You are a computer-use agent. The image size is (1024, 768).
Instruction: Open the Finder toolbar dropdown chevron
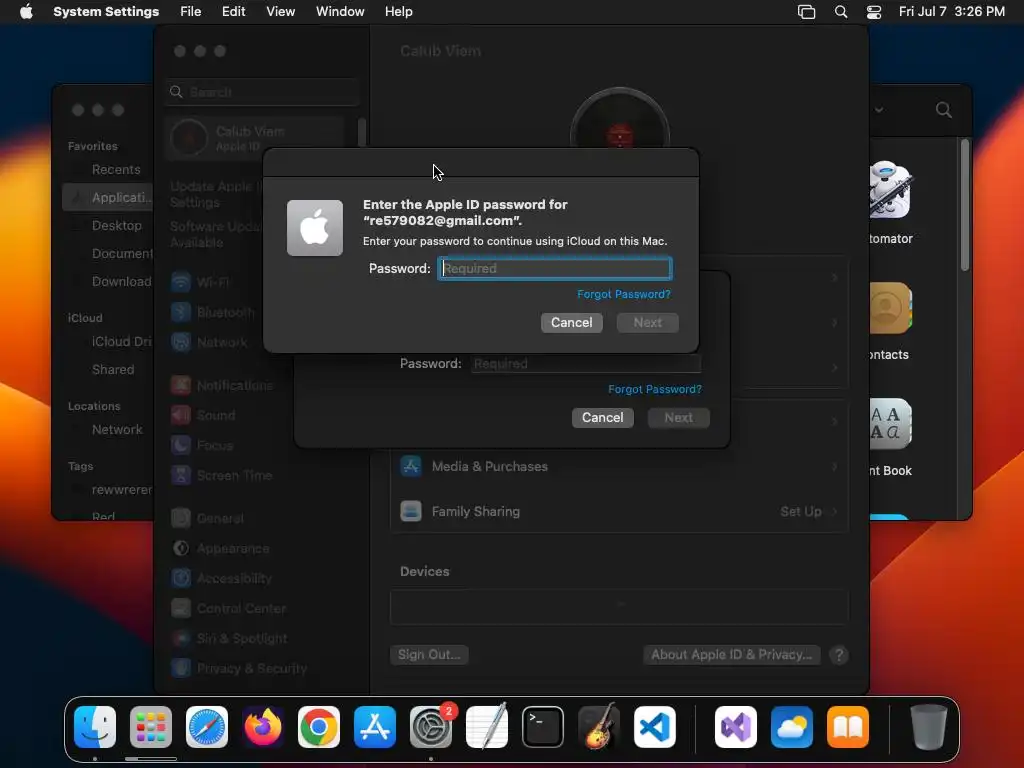click(x=879, y=110)
